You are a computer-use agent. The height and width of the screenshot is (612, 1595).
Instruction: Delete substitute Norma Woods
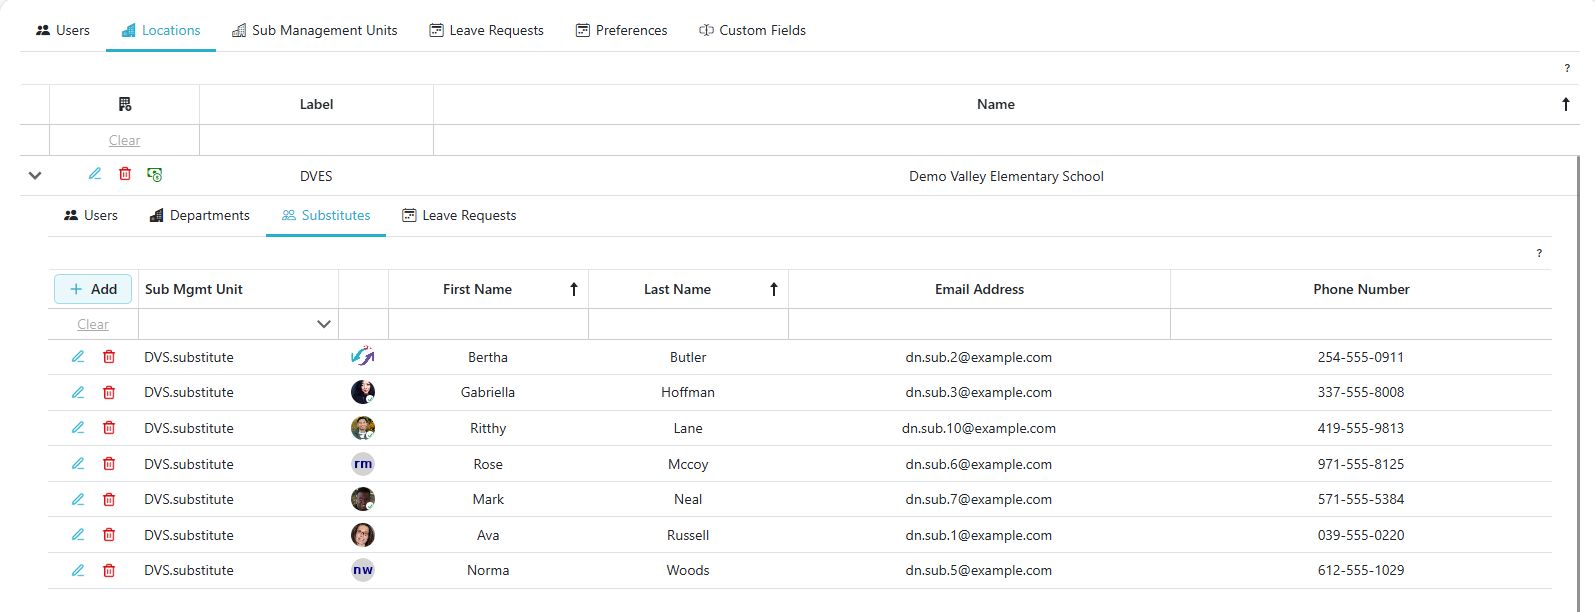(x=109, y=571)
